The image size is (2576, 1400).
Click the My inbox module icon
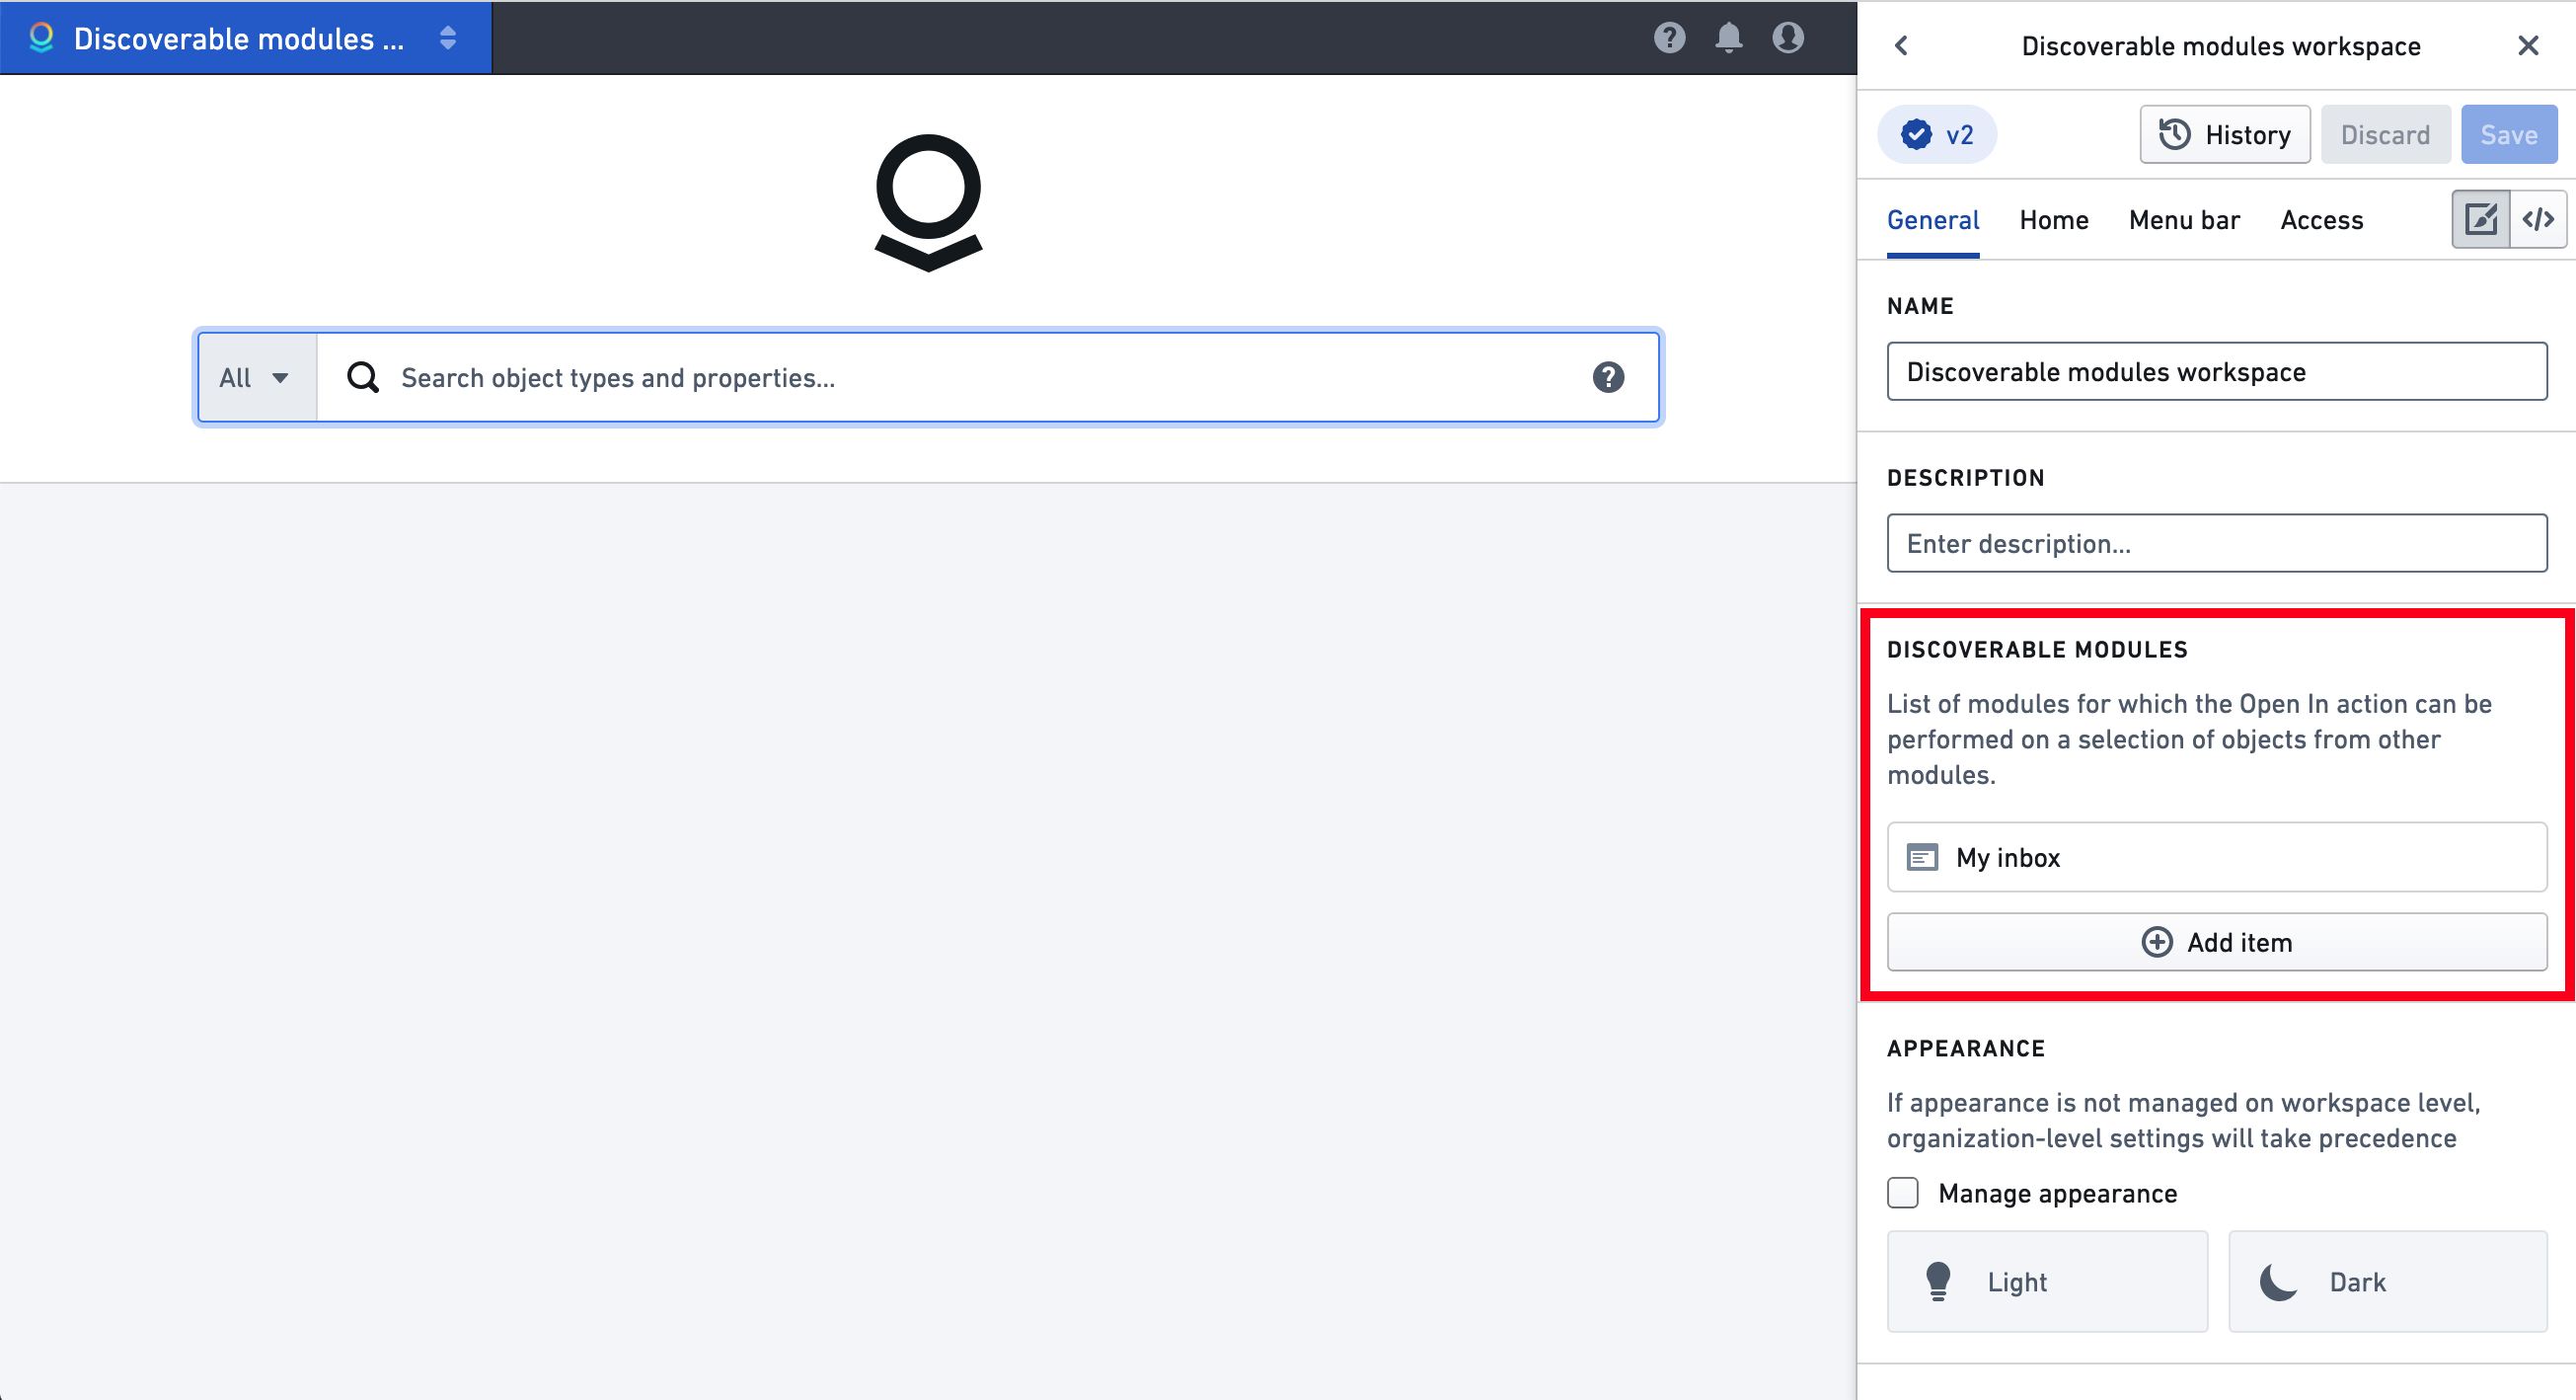tap(1922, 858)
